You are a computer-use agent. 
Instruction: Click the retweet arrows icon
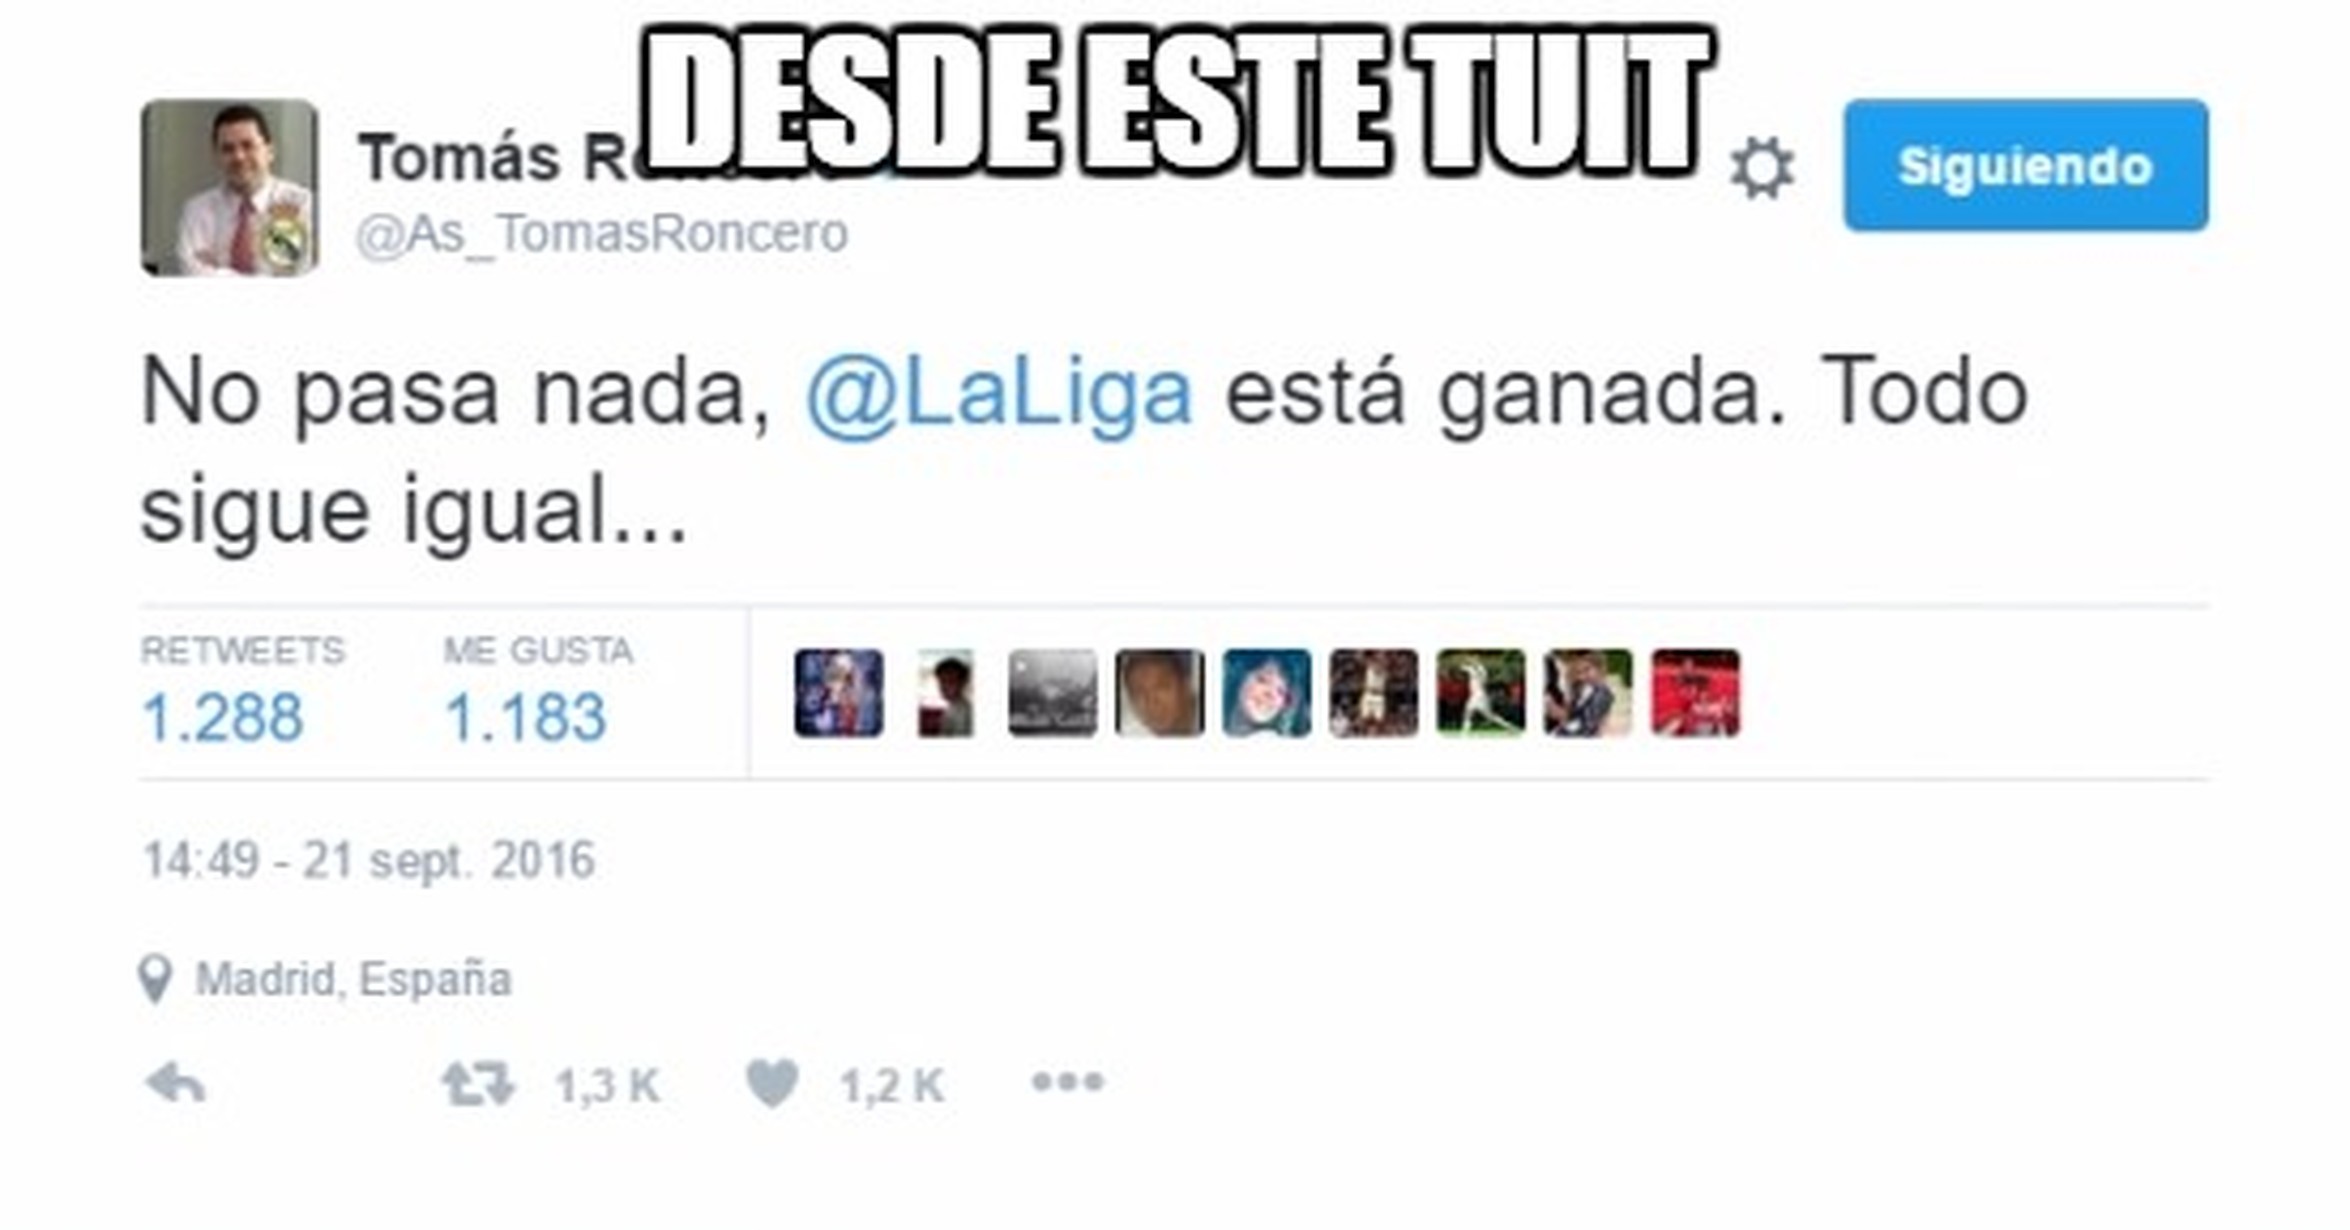click(478, 1084)
